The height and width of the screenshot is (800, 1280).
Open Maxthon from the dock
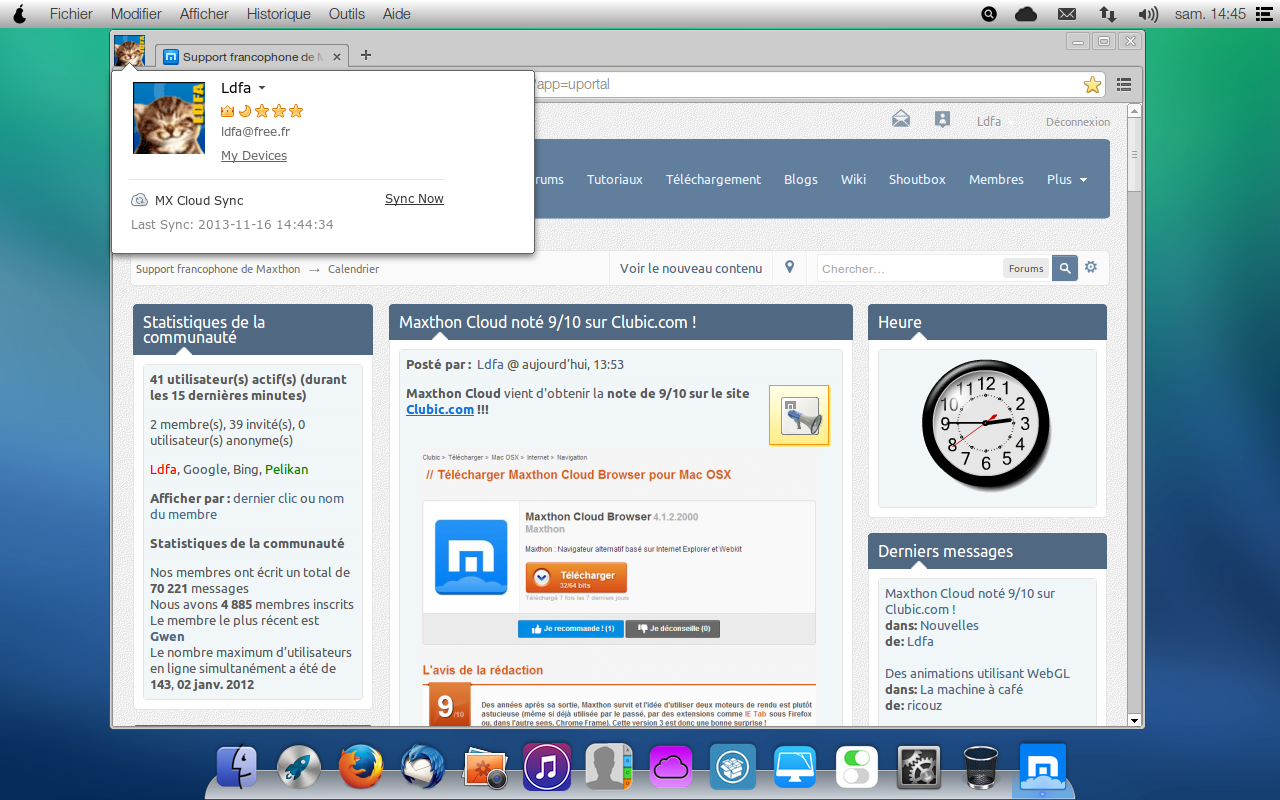point(1043,768)
